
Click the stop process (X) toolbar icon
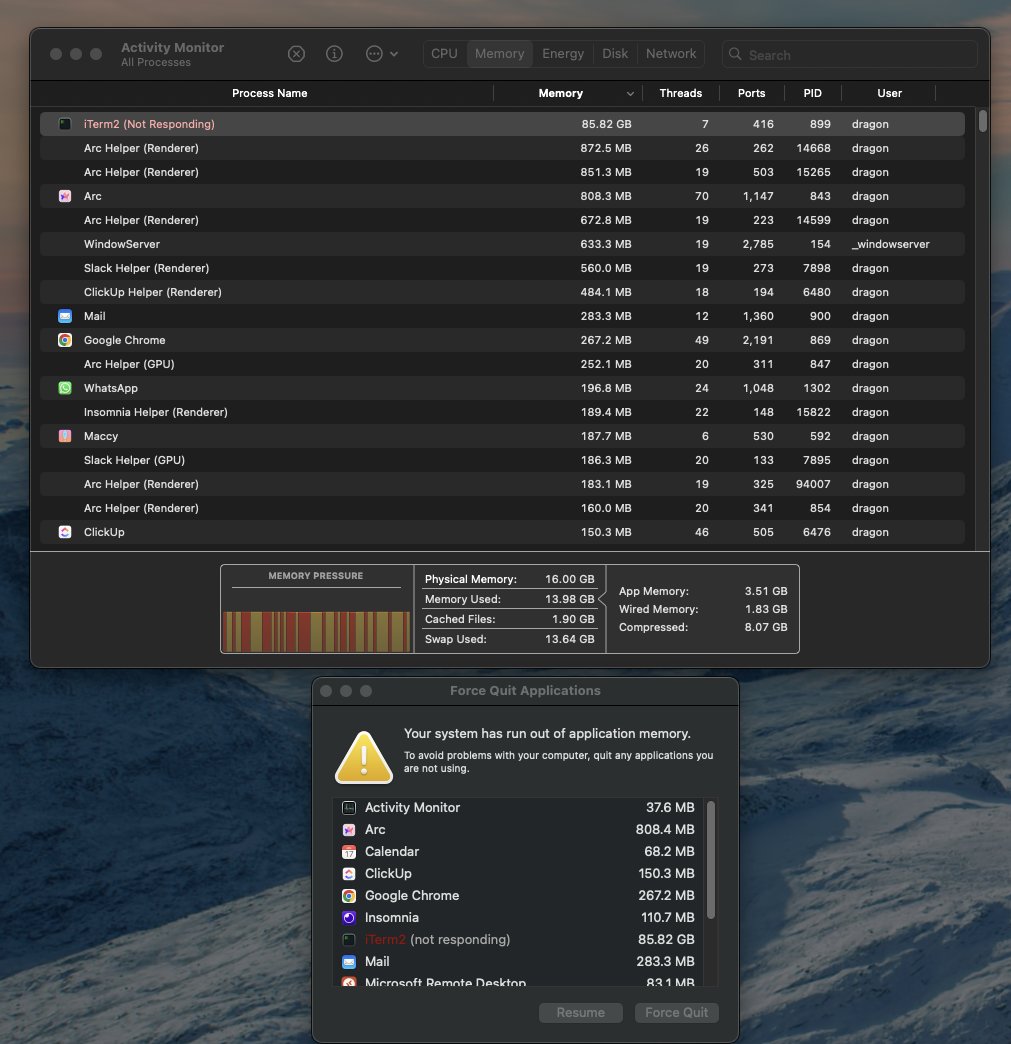[x=296, y=54]
